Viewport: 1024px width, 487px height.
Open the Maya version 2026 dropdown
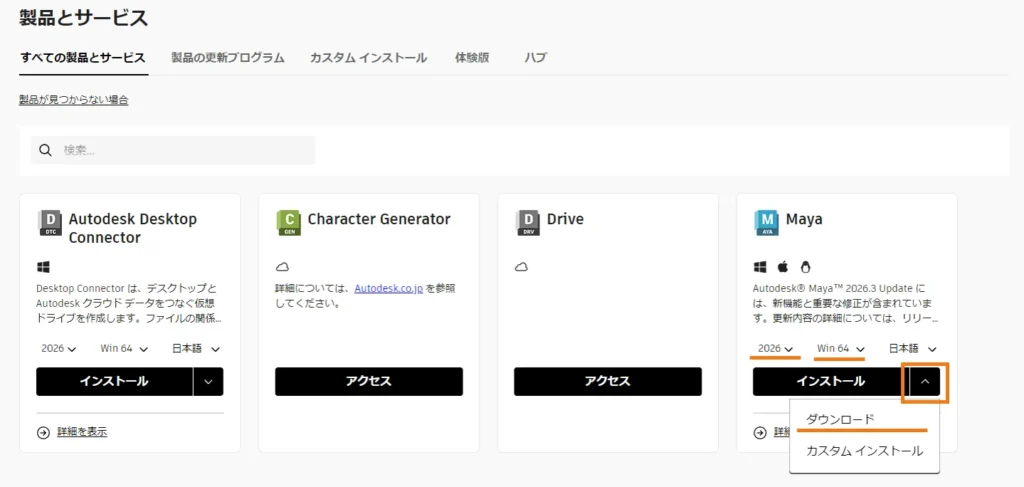(x=776, y=348)
